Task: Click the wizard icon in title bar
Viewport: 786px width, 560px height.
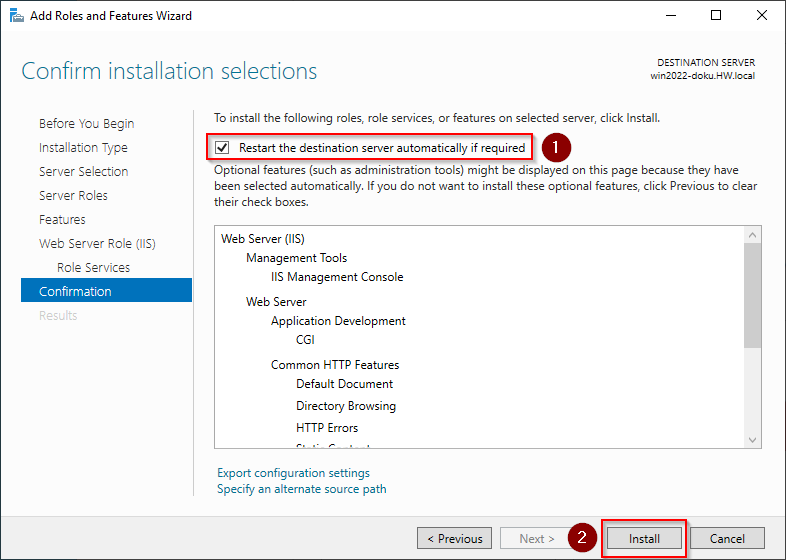Action: pos(16,16)
